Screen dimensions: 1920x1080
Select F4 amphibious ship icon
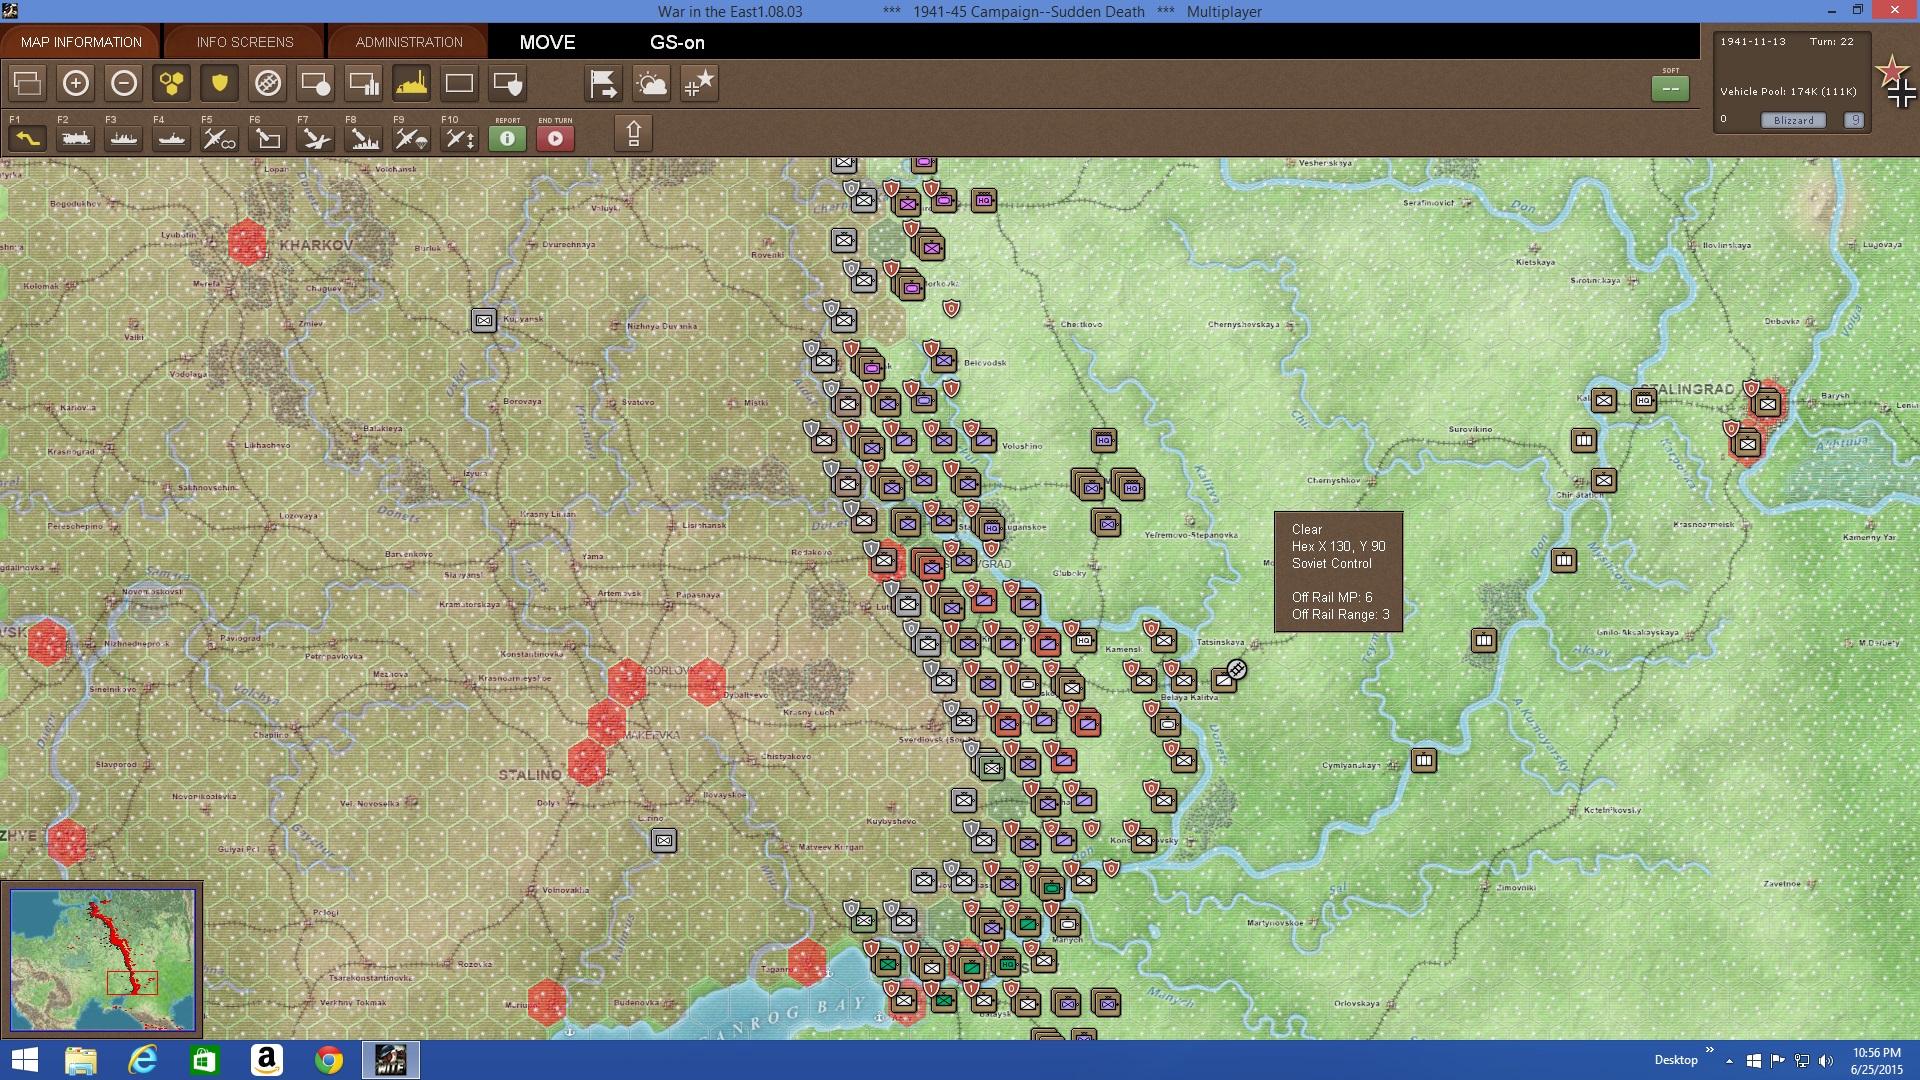point(172,138)
